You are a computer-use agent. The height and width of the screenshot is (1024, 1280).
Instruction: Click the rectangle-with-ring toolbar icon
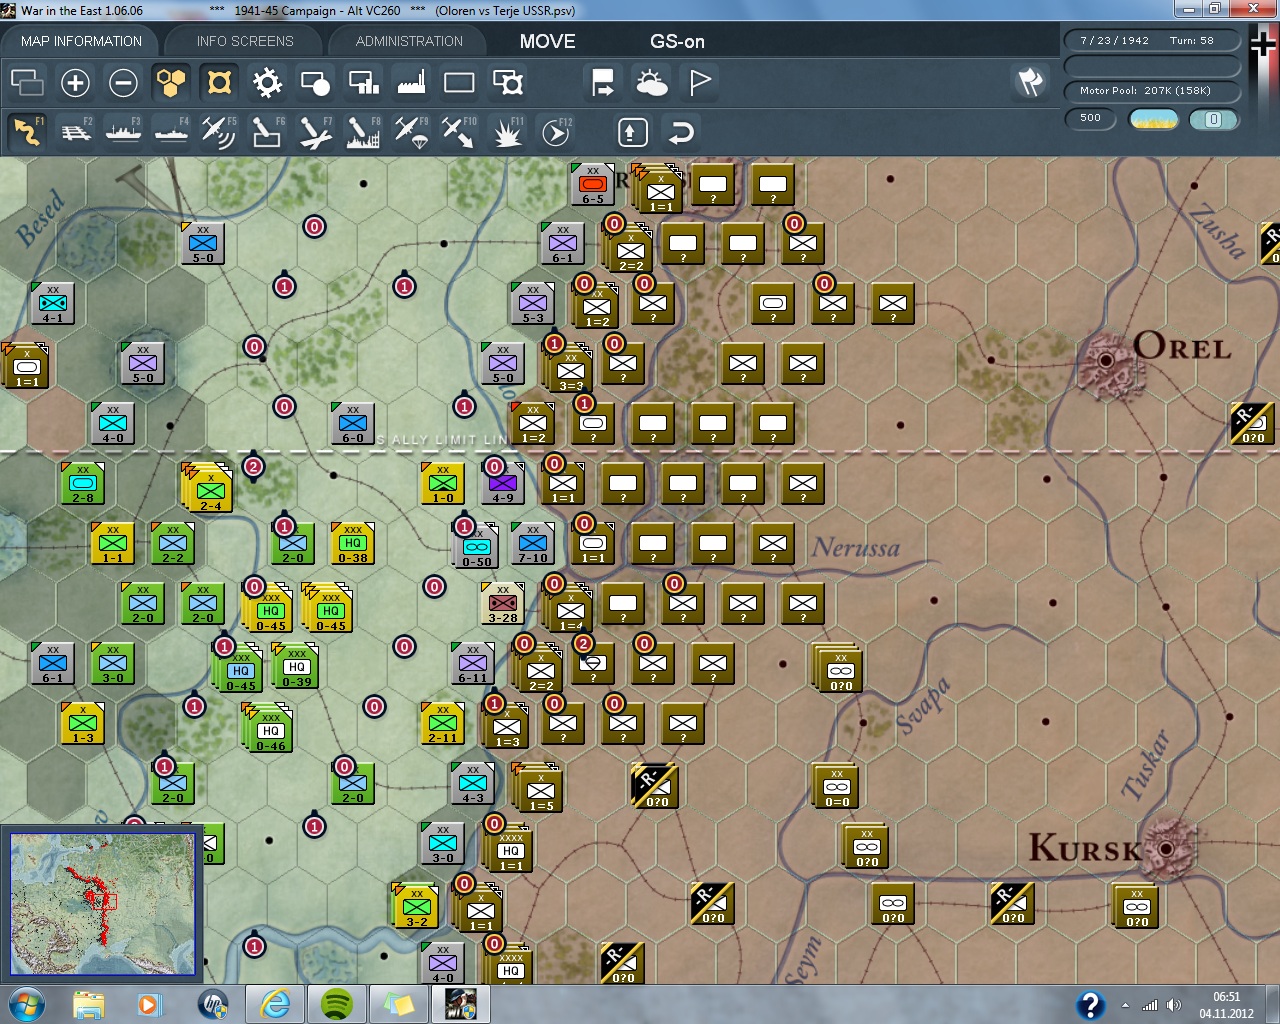click(507, 82)
